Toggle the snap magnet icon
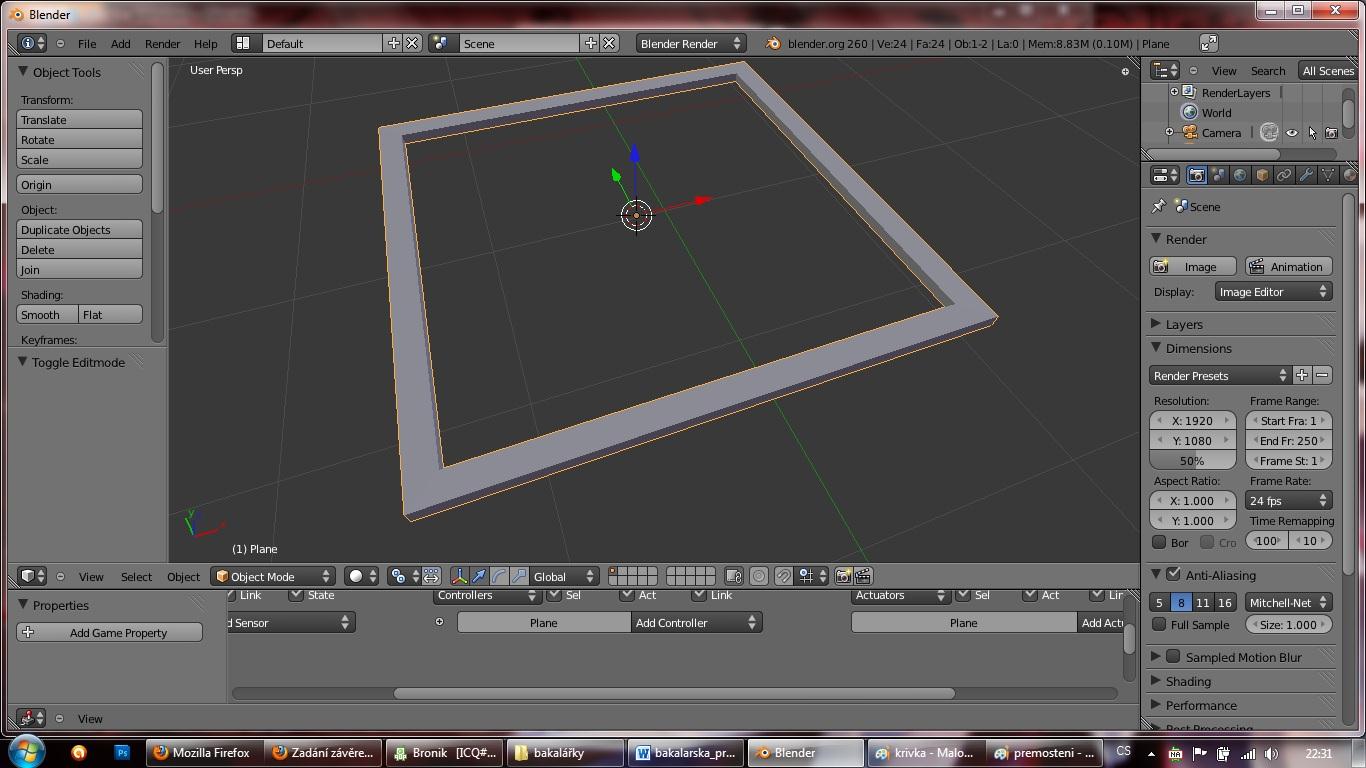The height and width of the screenshot is (768, 1366). pyautogui.click(x=783, y=576)
